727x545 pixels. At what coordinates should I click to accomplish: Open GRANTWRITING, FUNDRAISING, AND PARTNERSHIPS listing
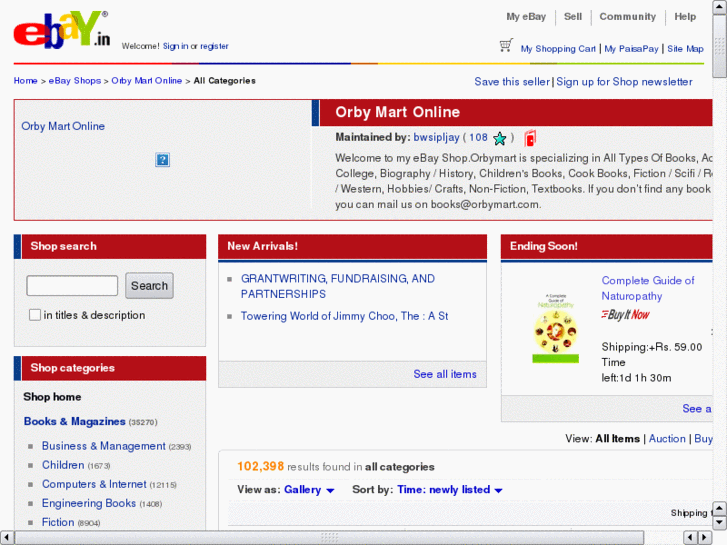click(x=338, y=286)
